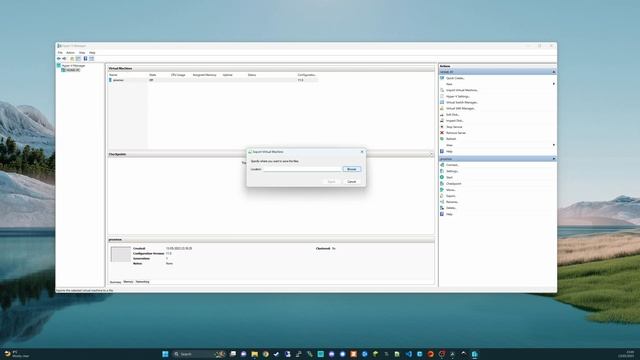Sort by the Configuration Version column header

307,75
